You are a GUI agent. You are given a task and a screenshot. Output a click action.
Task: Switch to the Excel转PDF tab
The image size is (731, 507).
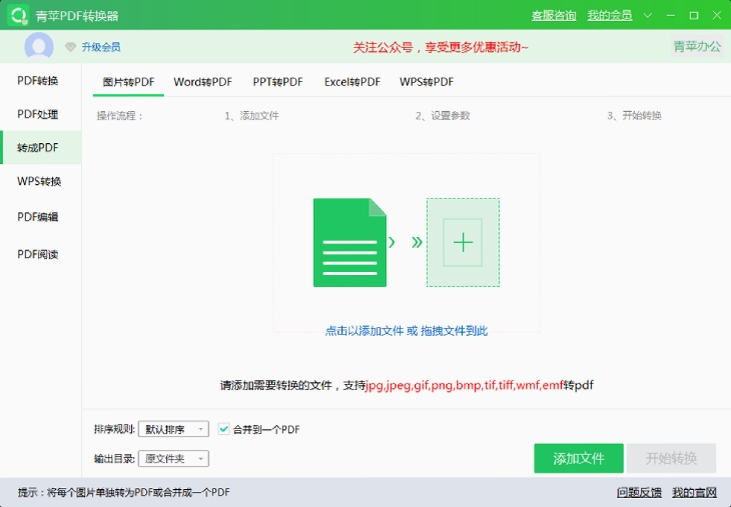(352, 82)
